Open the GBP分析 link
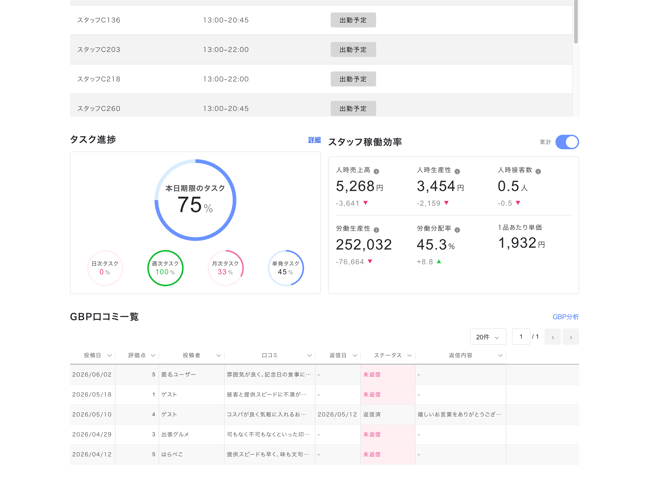Viewport: 670px width, 480px height. [566, 317]
